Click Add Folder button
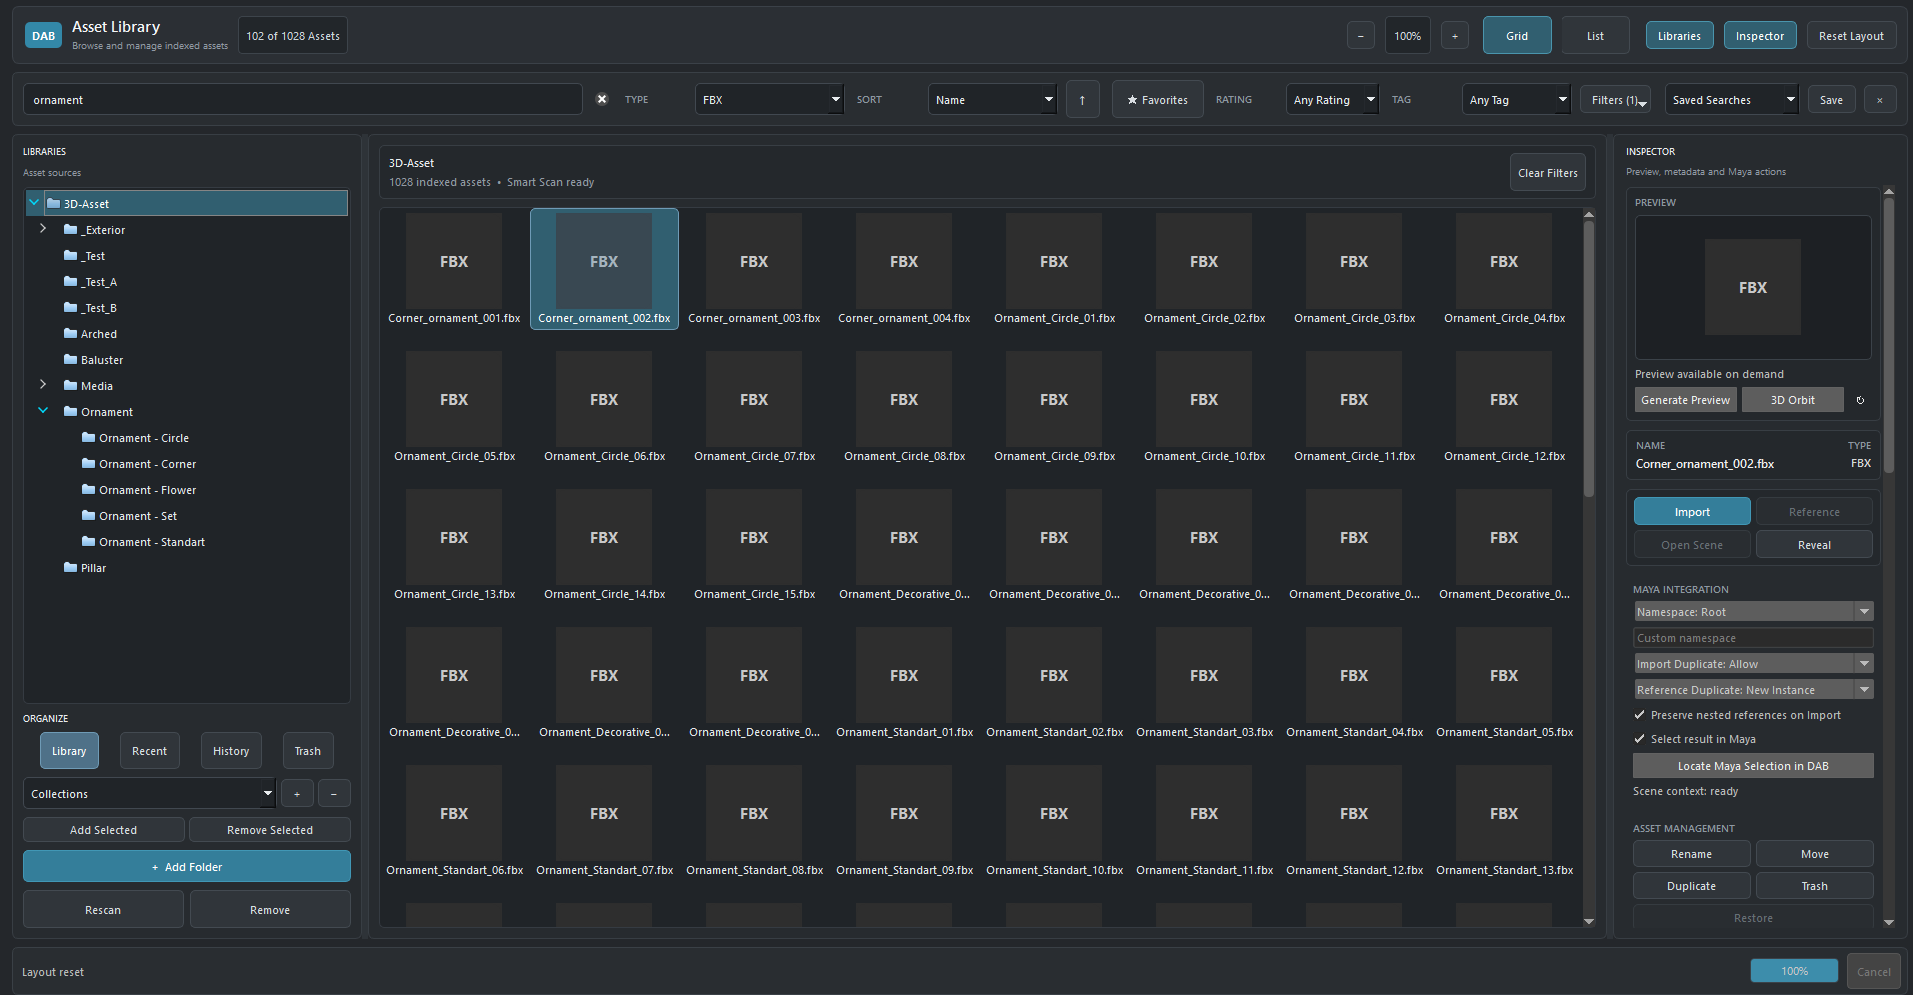This screenshot has height=995, width=1913. point(187,867)
